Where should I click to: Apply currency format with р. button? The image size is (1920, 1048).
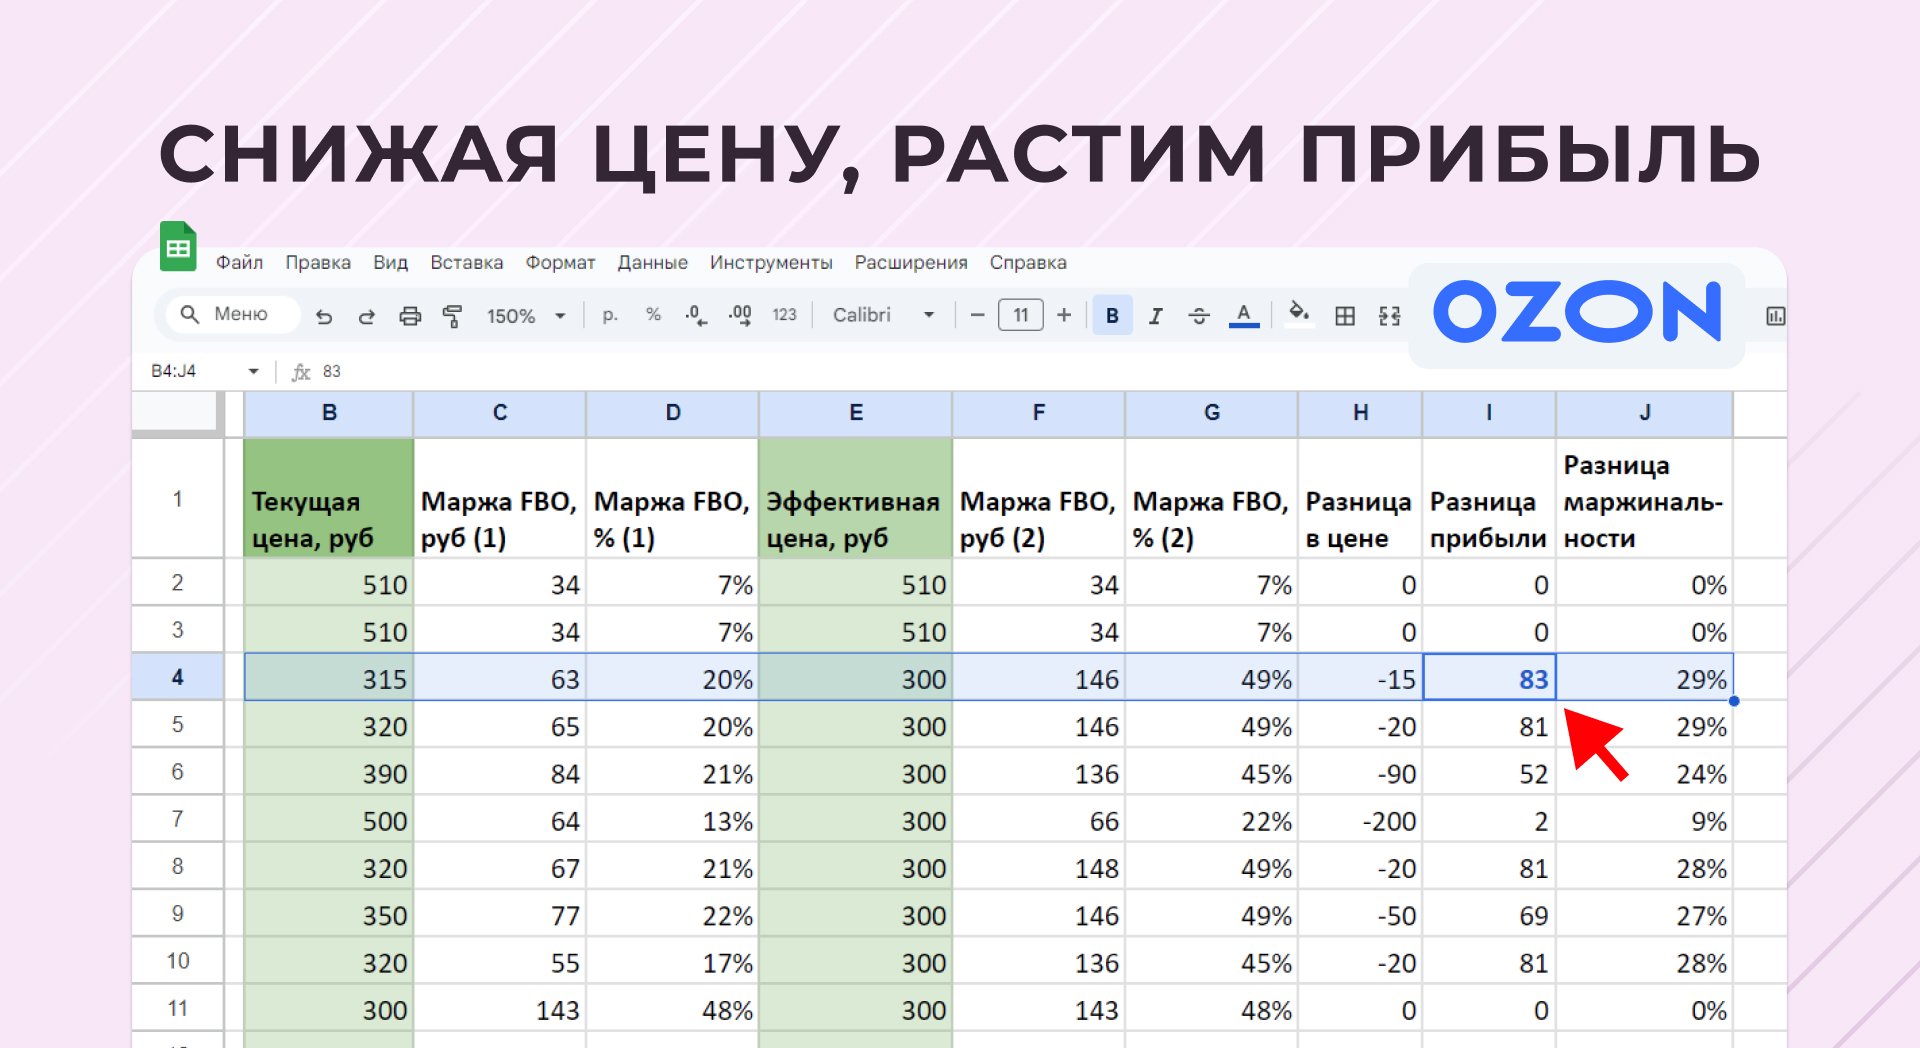pyautogui.click(x=610, y=315)
